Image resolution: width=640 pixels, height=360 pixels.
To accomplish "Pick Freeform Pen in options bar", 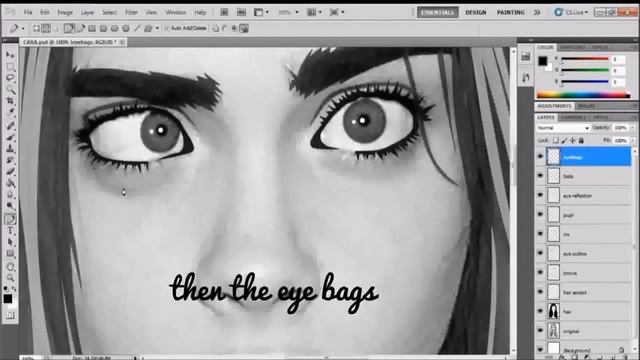I will (x=81, y=28).
